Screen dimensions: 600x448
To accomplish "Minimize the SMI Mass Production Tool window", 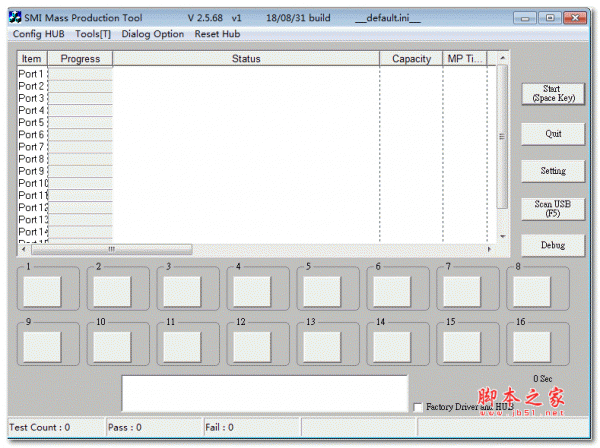I will (525, 18).
